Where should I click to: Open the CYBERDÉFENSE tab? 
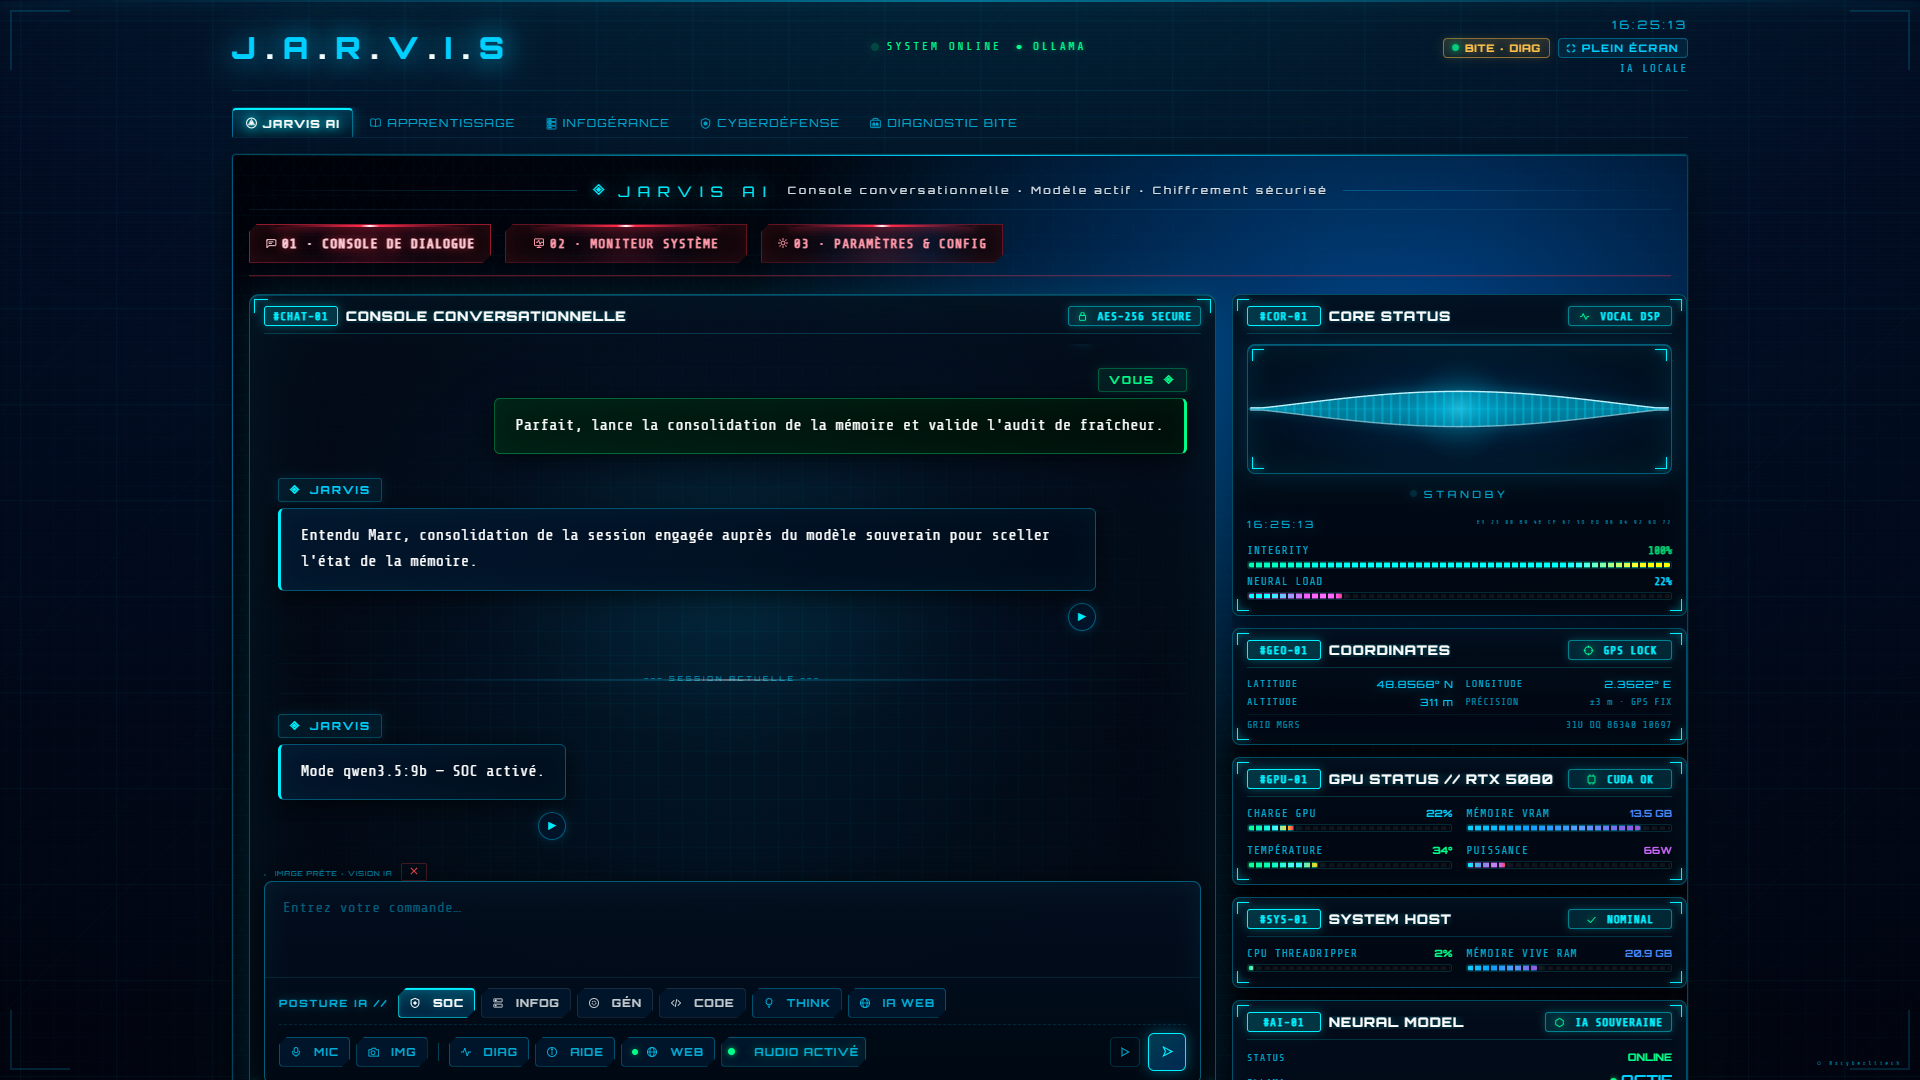point(769,123)
